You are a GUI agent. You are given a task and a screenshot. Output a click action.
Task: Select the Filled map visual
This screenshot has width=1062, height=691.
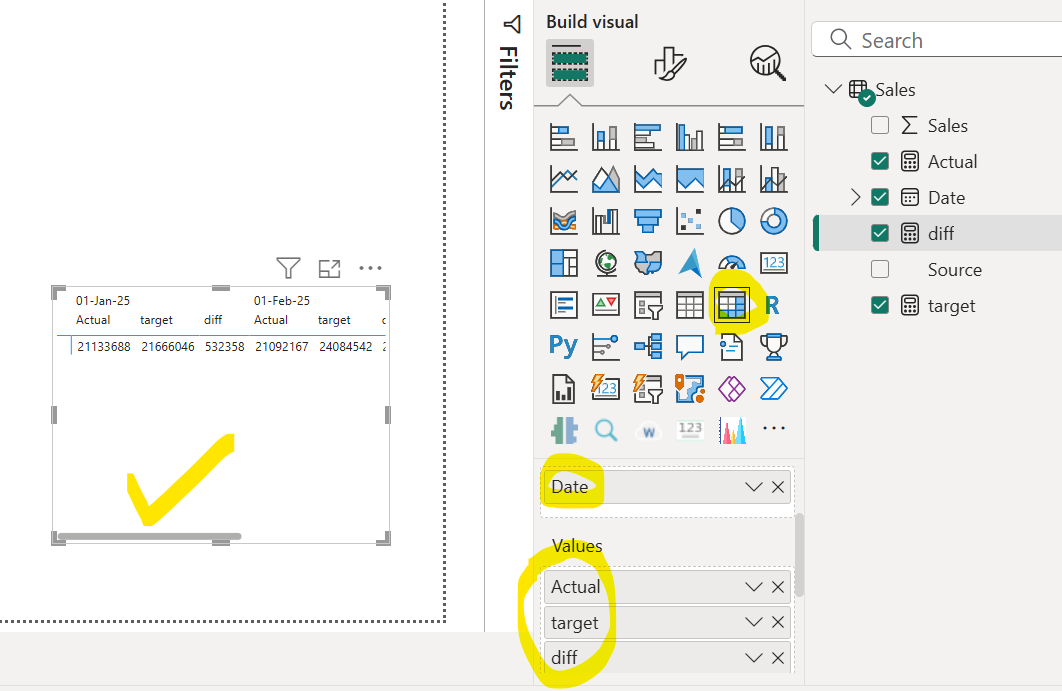point(647,264)
